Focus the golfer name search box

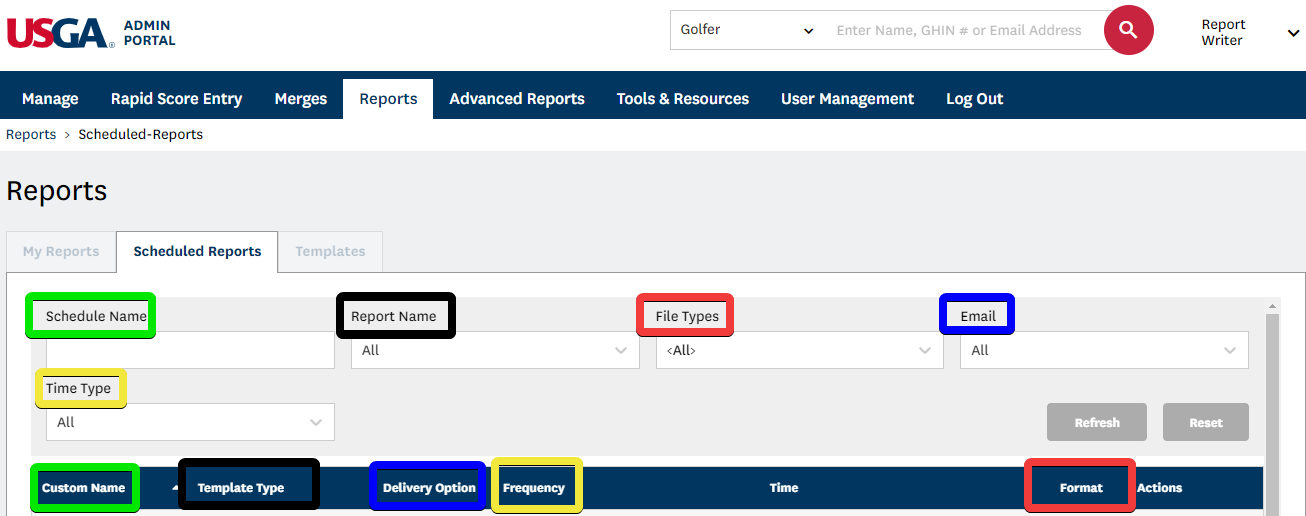tap(959, 31)
